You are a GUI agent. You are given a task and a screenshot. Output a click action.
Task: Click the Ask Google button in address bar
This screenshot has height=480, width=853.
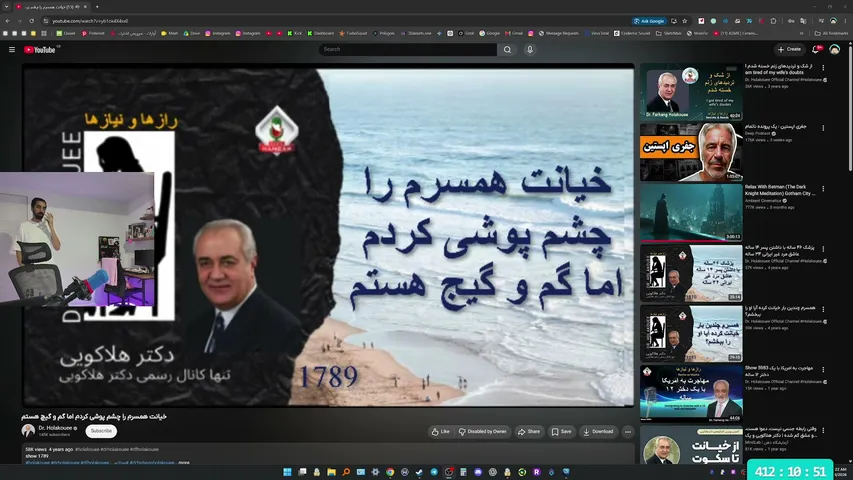(649, 21)
